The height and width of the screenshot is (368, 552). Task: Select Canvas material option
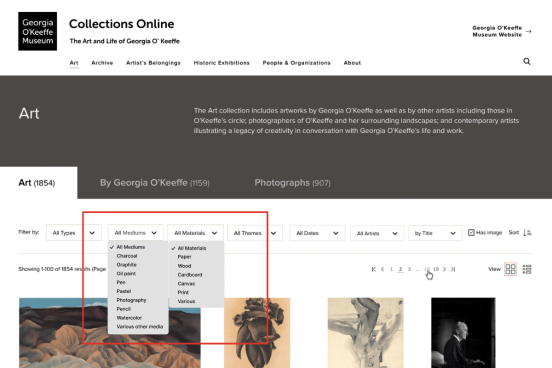click(x=186, y=283)
